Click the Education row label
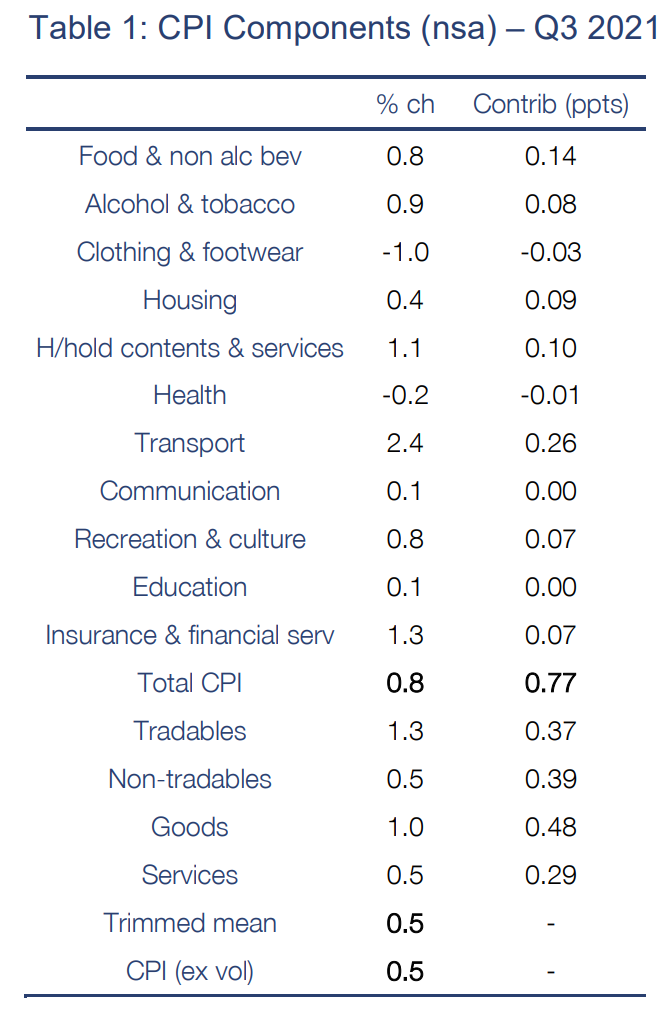The height and width of the screenshot is (1013, 668). tap(190, 587)
